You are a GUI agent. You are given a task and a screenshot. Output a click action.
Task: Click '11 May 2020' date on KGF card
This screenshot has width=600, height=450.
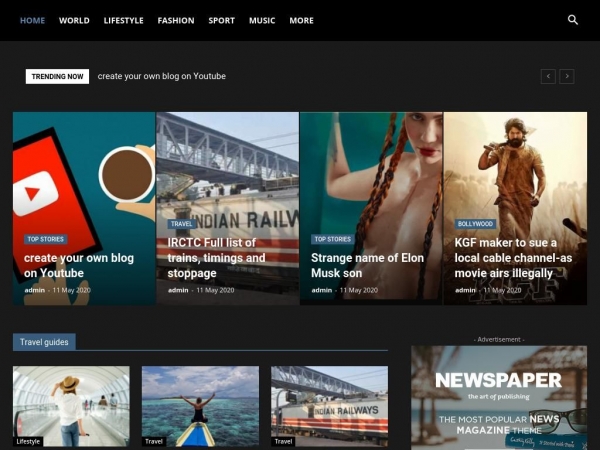click(502, 290)
